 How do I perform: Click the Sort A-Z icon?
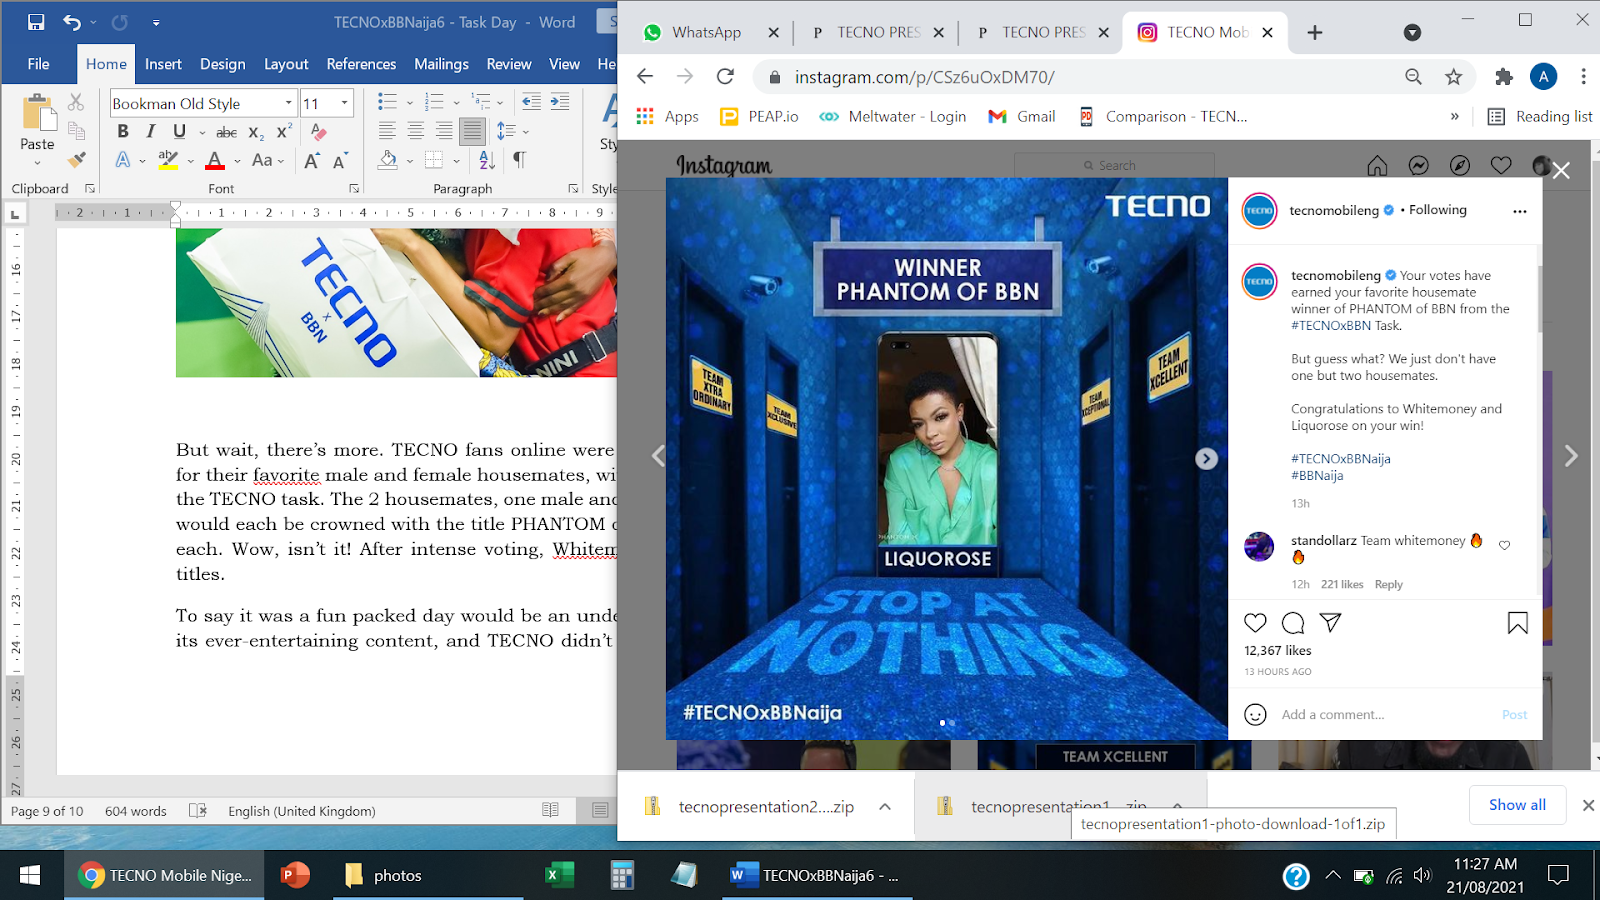pos(487,160)
